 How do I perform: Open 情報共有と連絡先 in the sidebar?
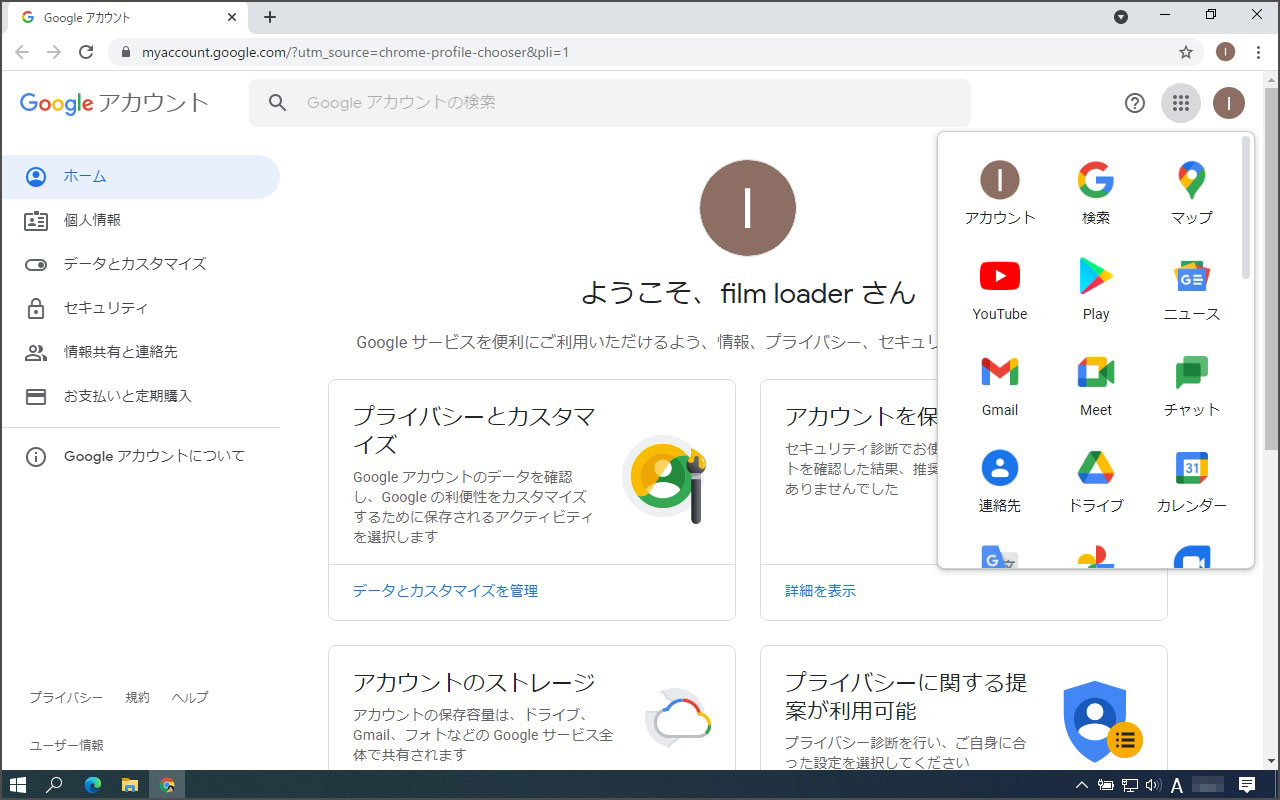[140, 352]
